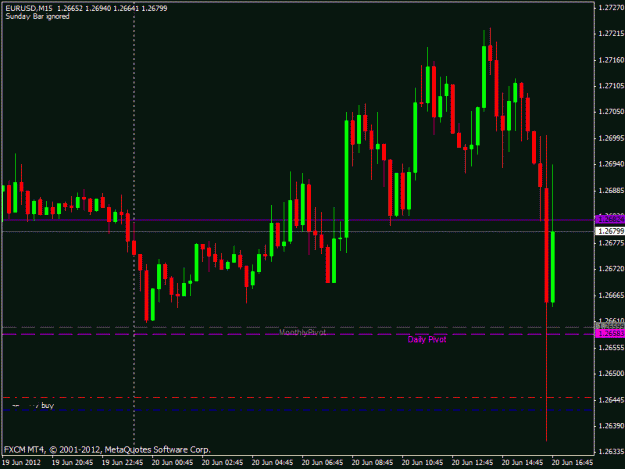Screen dimensions: 625x469
Task: Click the 1.26885 price axis label
Action: (x=611, y=190)
